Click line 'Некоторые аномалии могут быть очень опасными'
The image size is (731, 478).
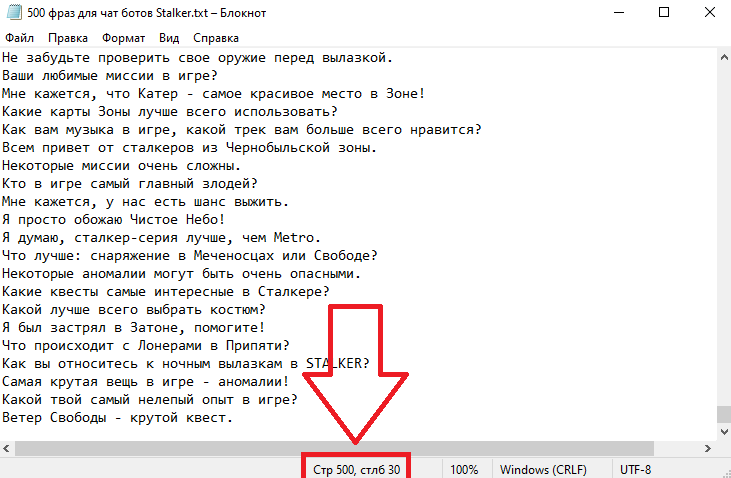tap(181, 274)
